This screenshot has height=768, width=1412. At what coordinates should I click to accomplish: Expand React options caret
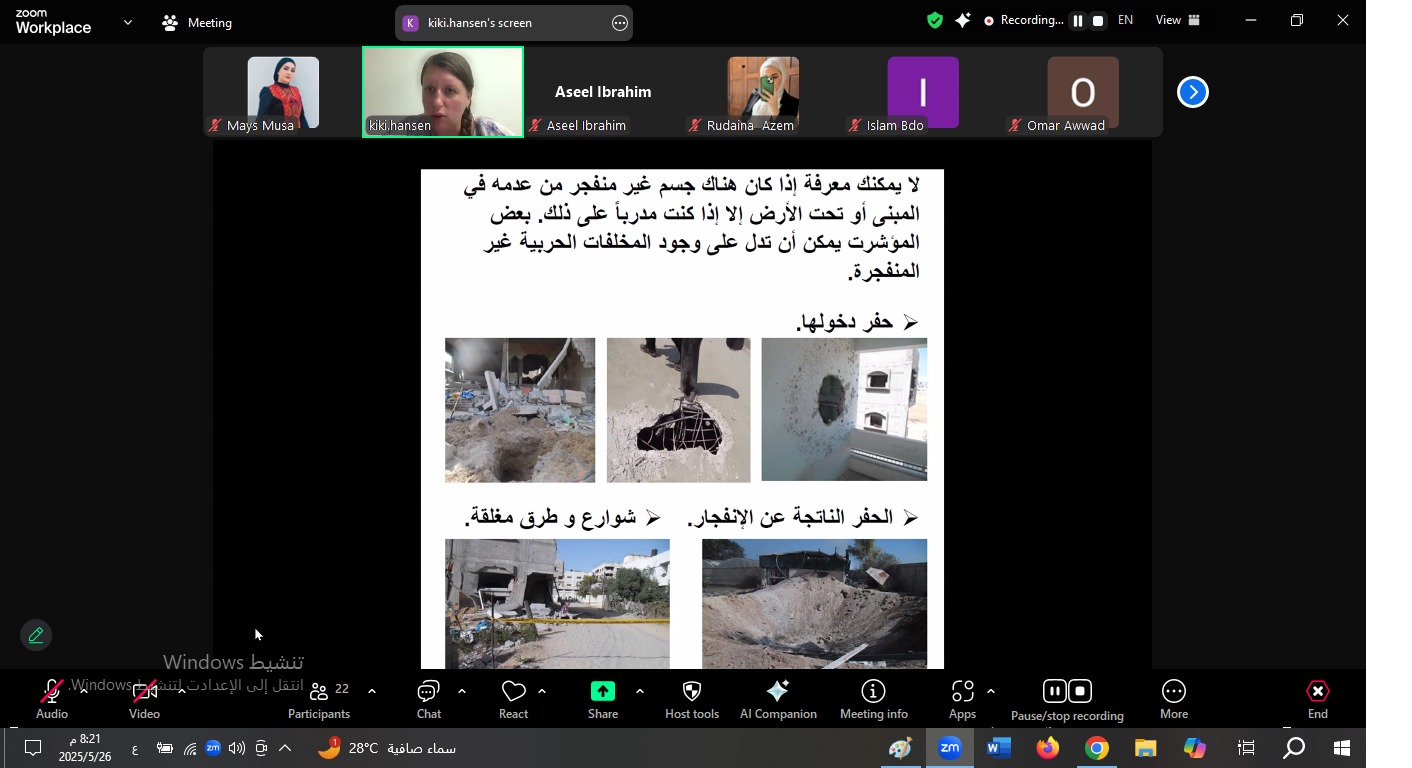(x=542, y=691)
